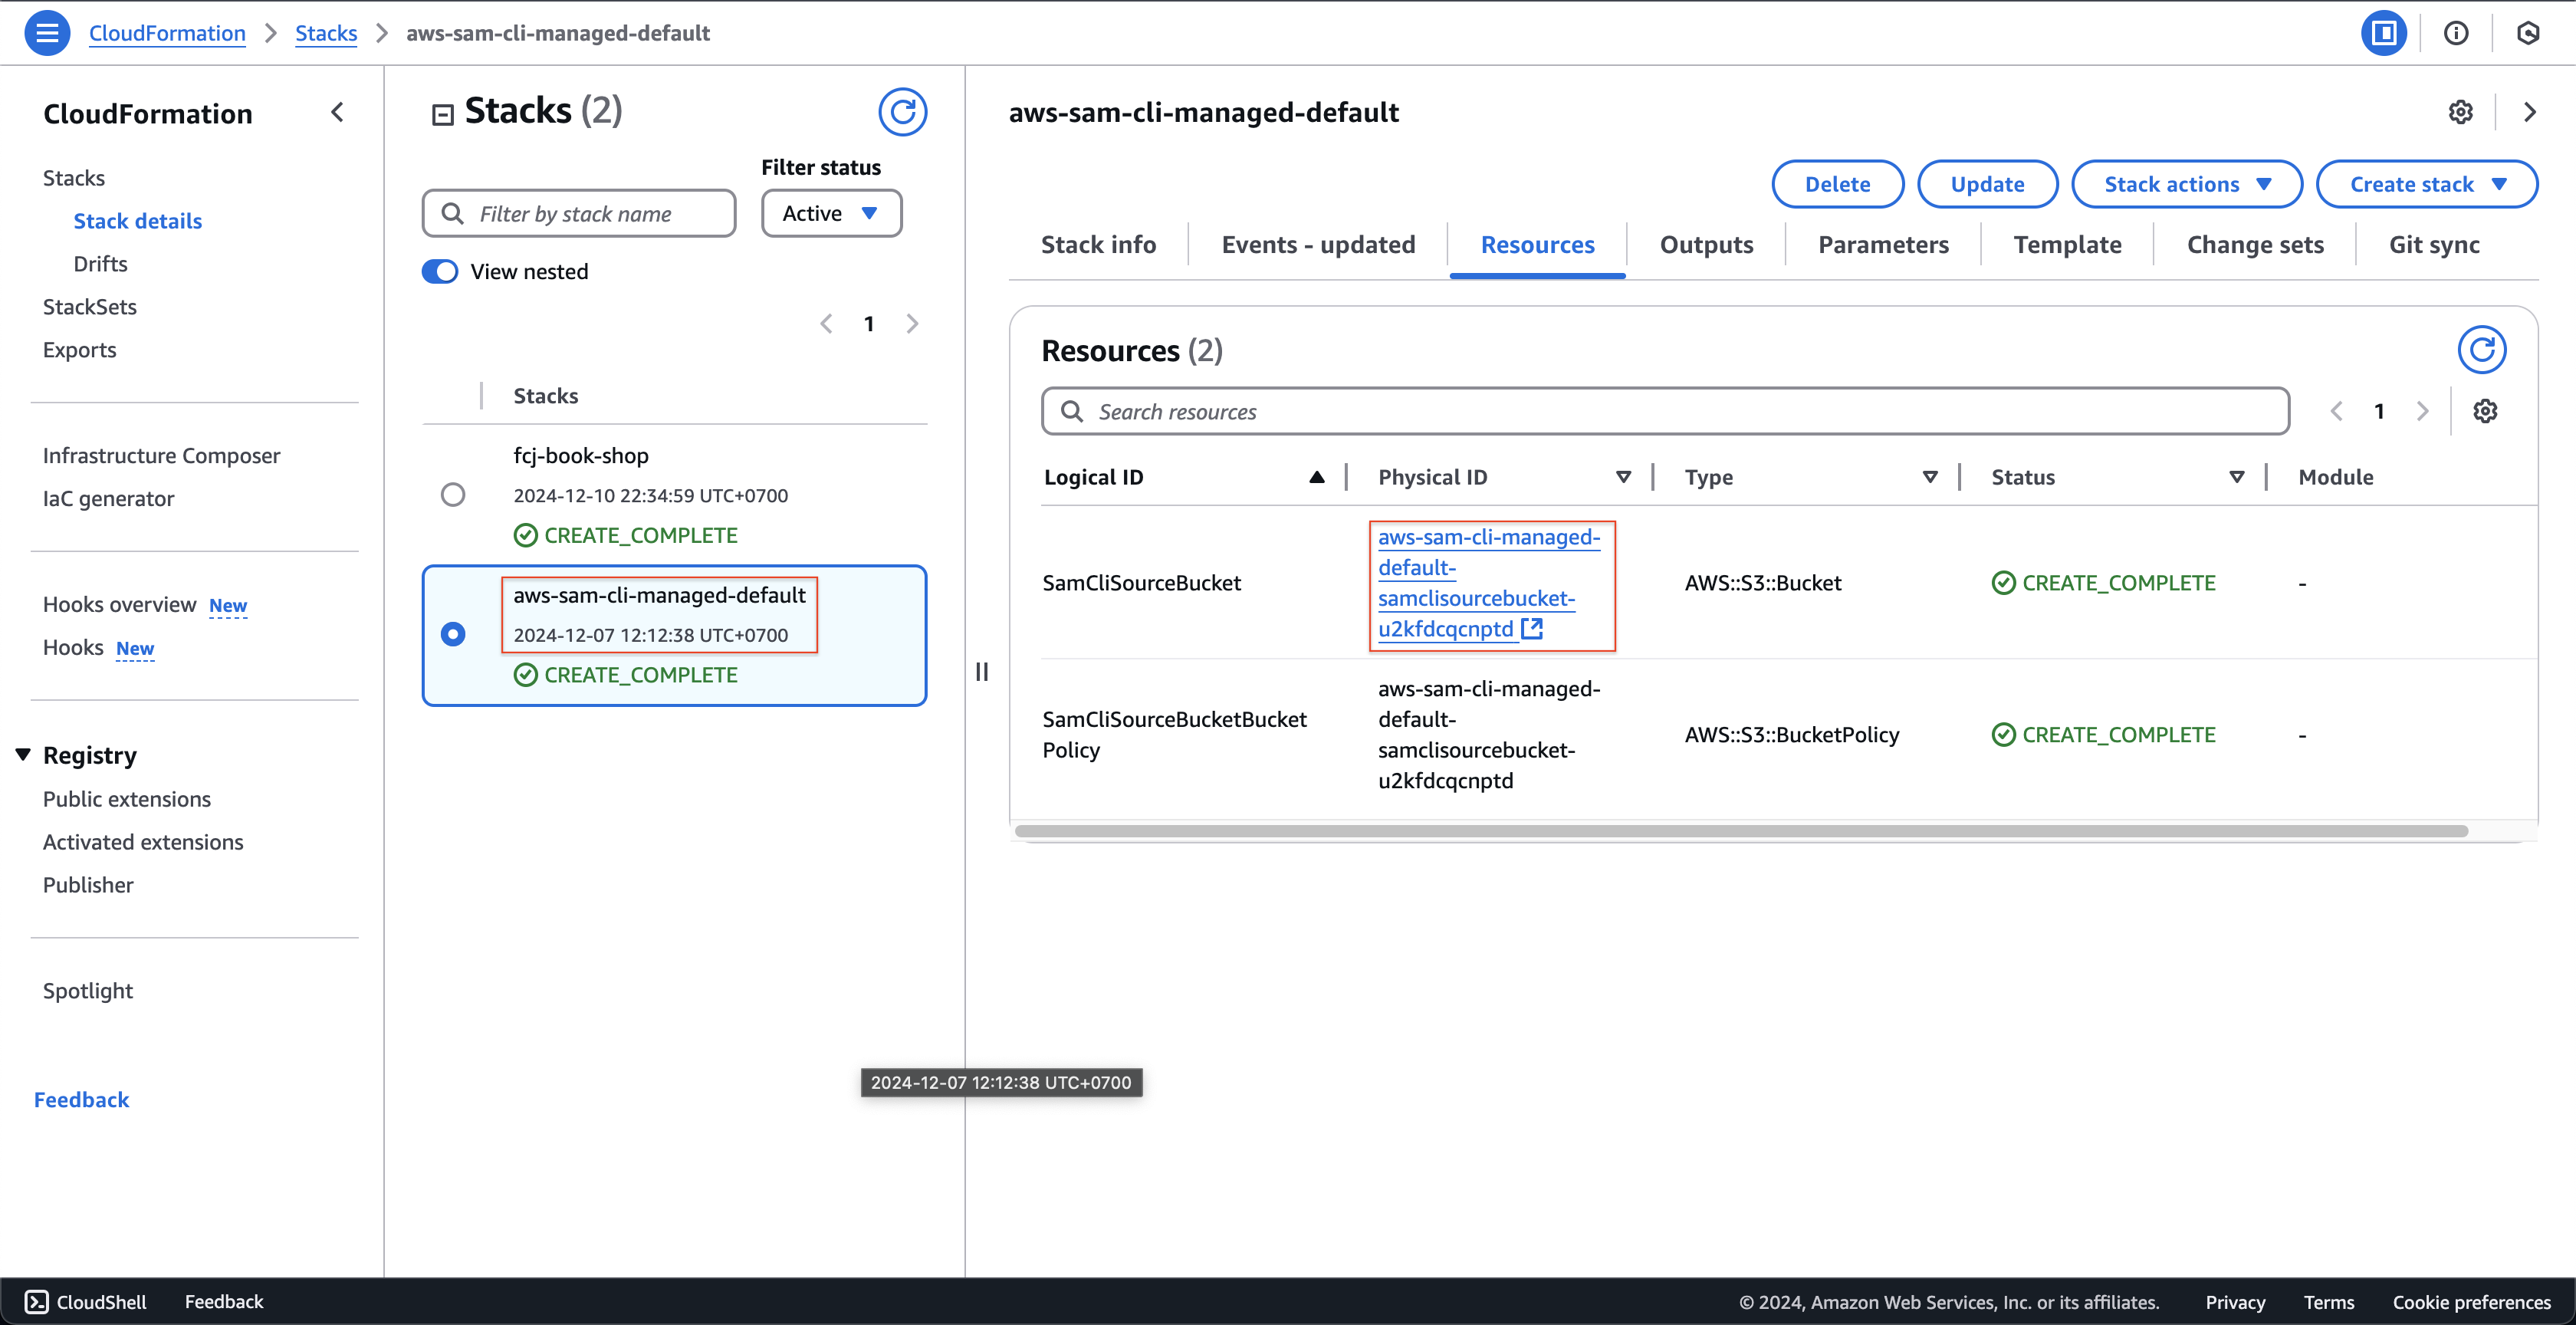This screenshot has width=2576, height=1325.
Task: Click the Update button
Action: click(1987, 184)
